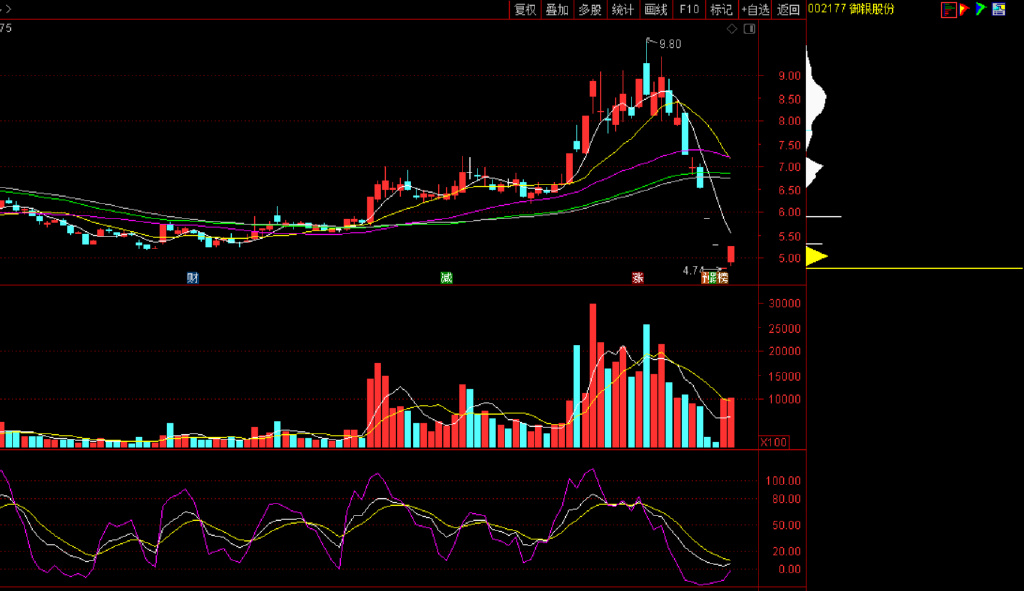Screen dimensions: 1024x591
Task: Open the blue panel layout icon
Action: [999, 9]
